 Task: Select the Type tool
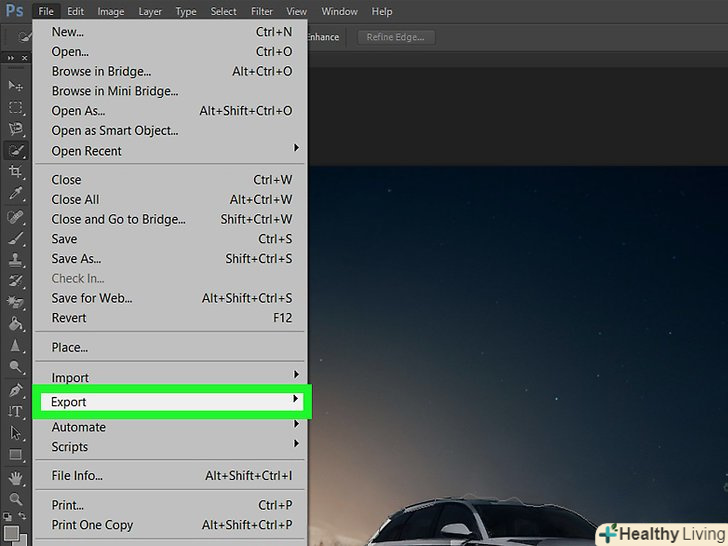click(15, 411)
